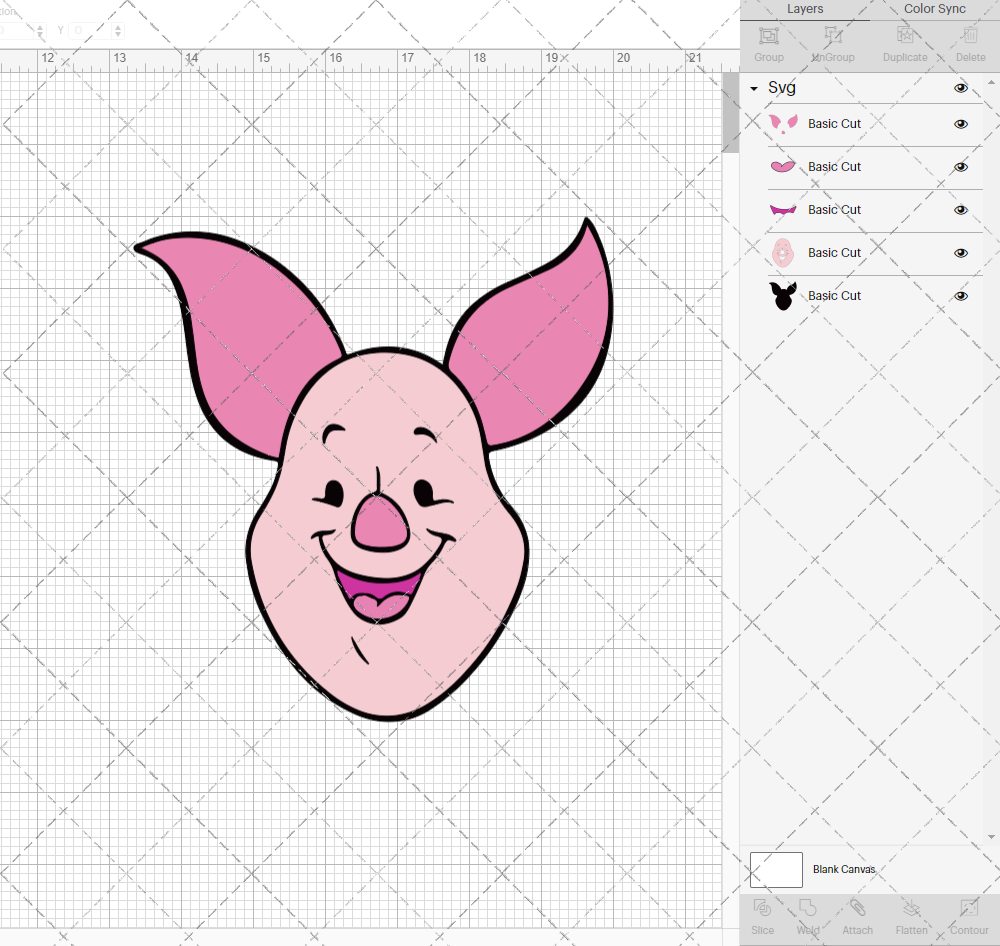This screenshot has width=1000, height=946.
Task: Hide the pink tongue Basic Cut layer
Action: pos(960,167)
